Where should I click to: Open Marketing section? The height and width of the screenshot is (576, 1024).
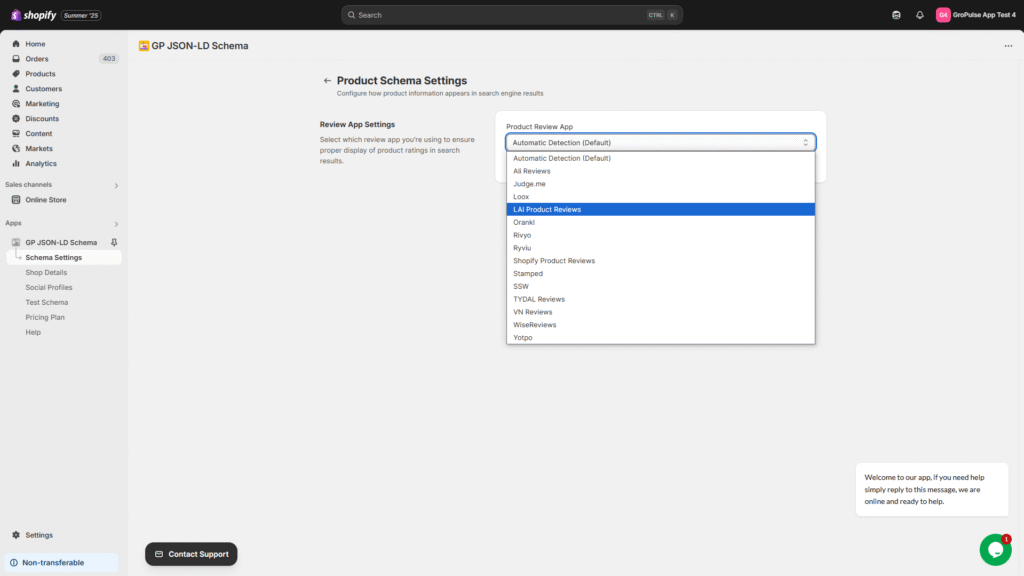point(42,104)
